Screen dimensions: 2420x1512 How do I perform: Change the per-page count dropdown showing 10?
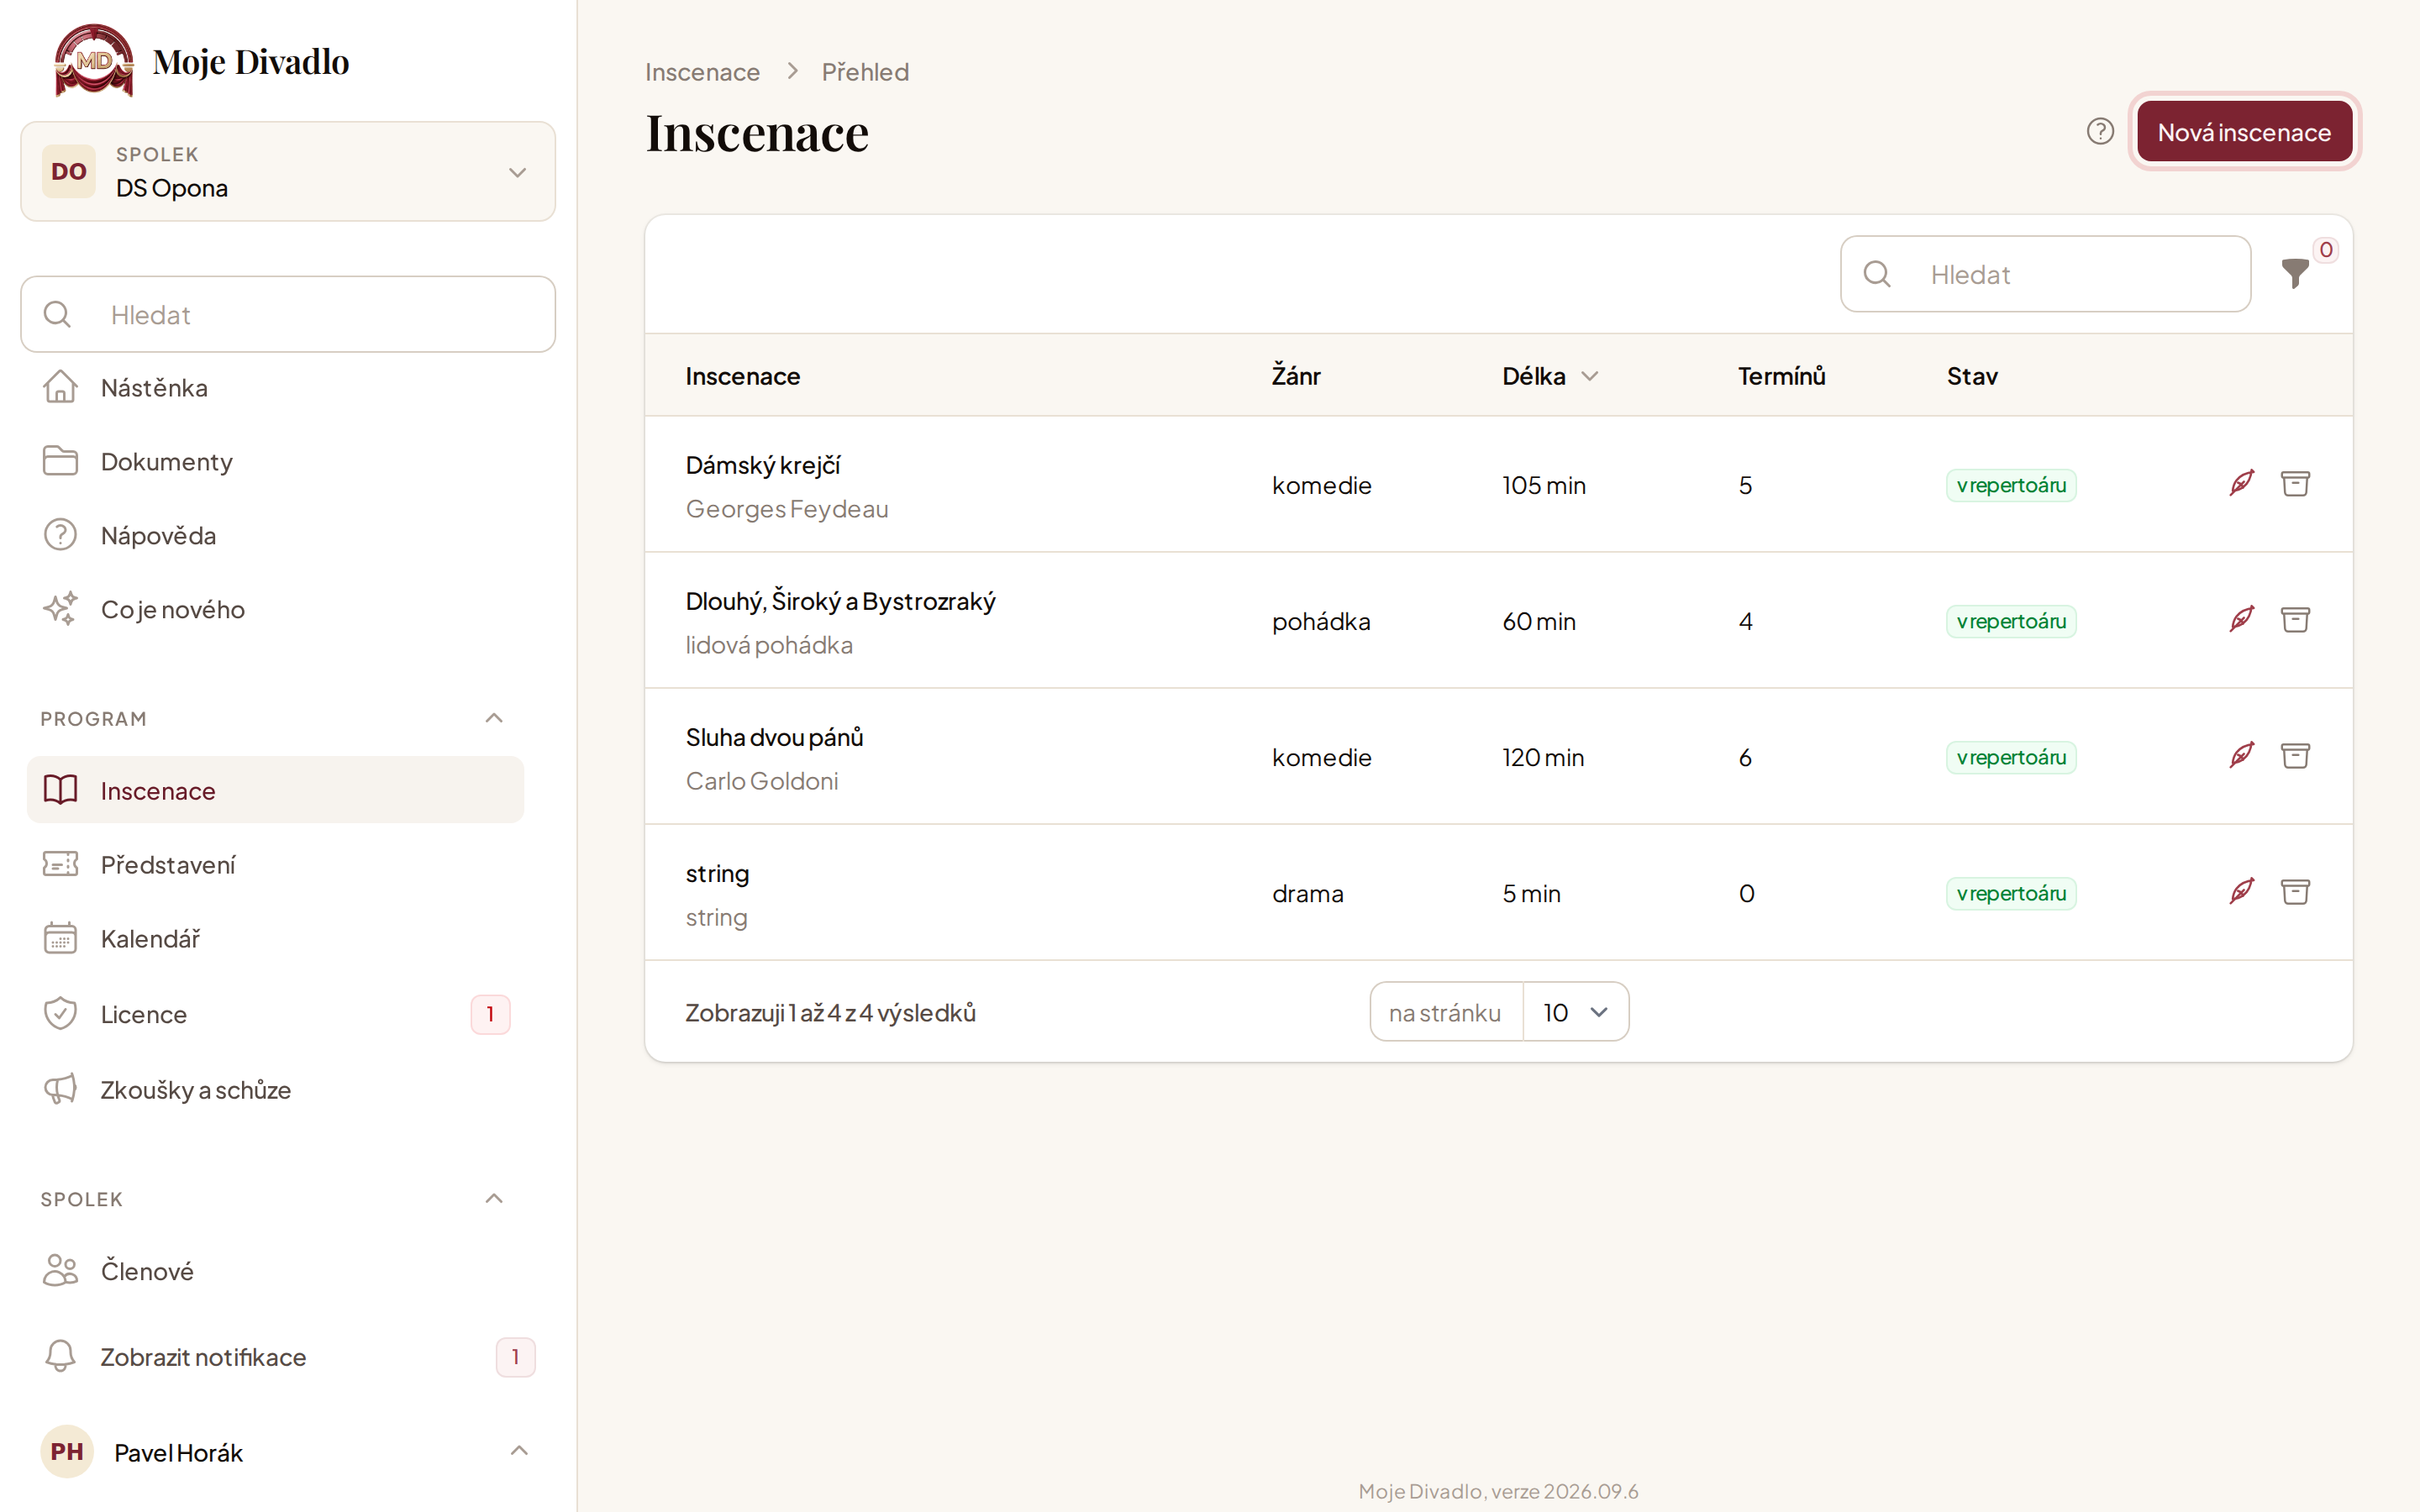point(1575,1012)
